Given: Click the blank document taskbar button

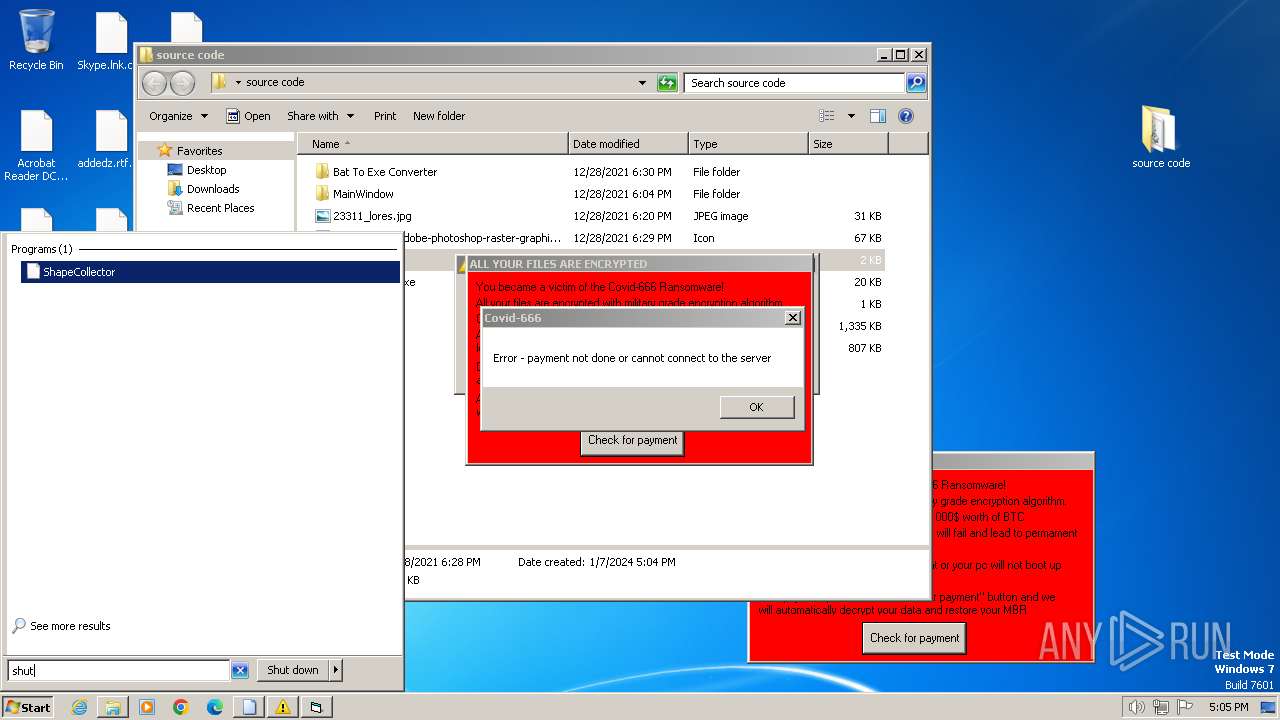Looking at the screenshot, I should pyautogui.click(x=249, y=707).
